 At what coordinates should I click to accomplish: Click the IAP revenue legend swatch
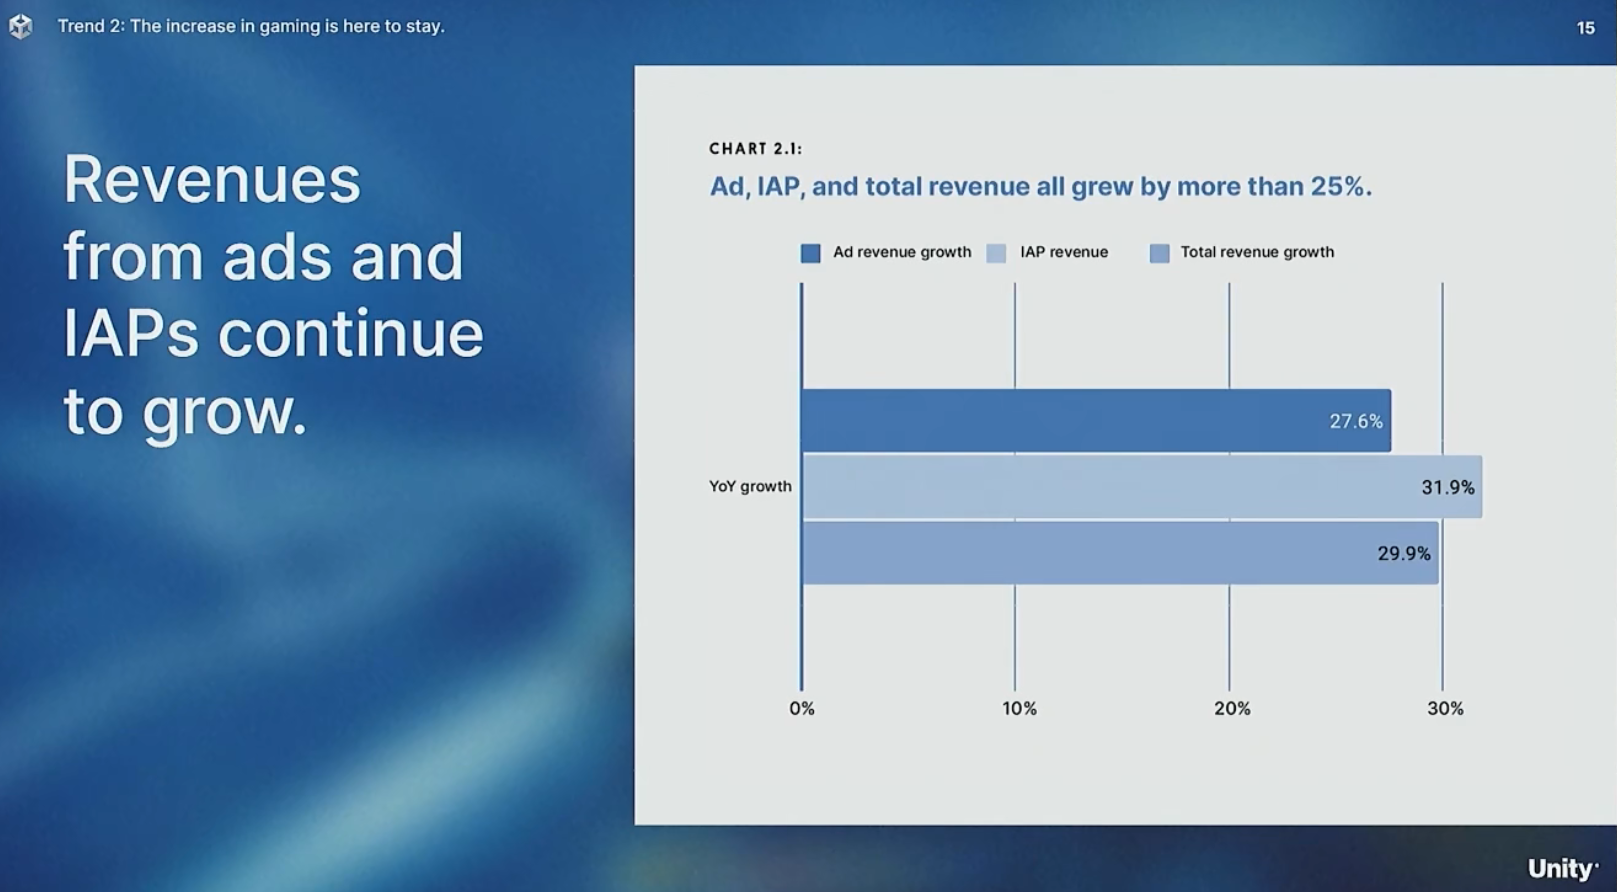point(996,253)
